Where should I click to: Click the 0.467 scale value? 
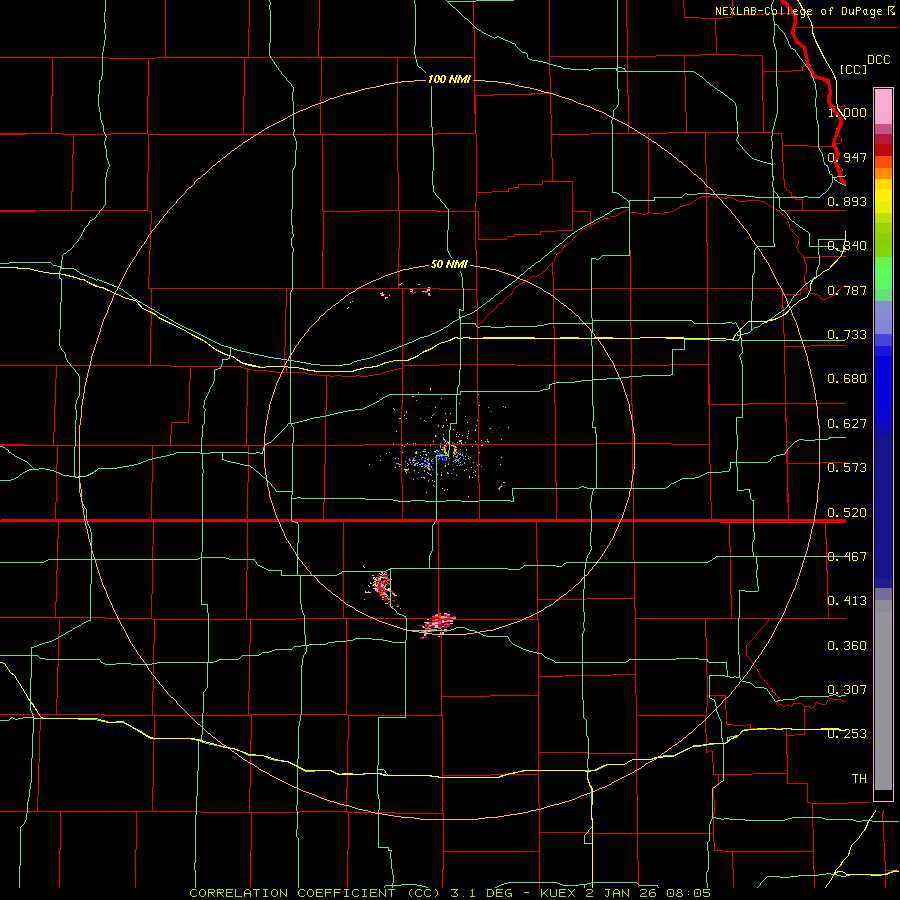[x=847, y=557]
